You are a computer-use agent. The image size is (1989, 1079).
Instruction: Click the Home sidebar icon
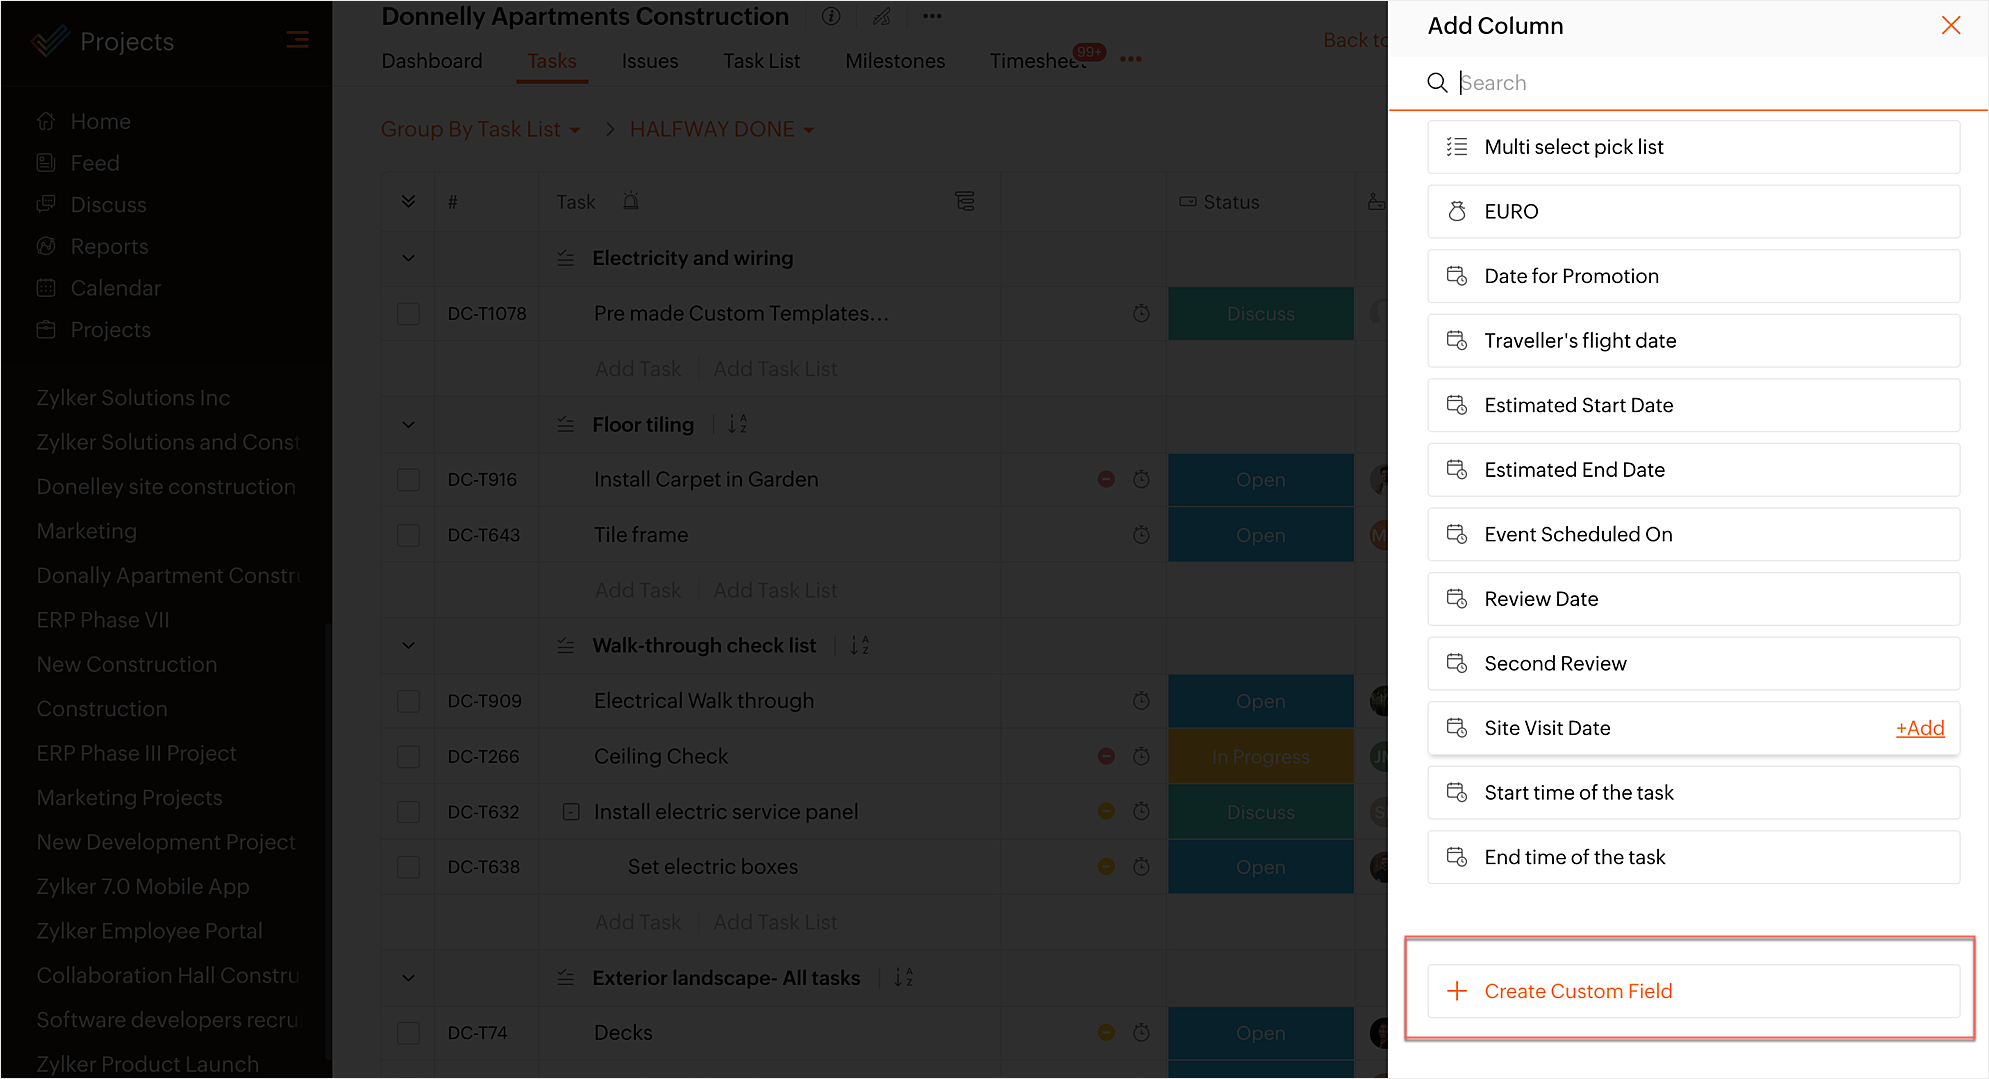point(46,121)
